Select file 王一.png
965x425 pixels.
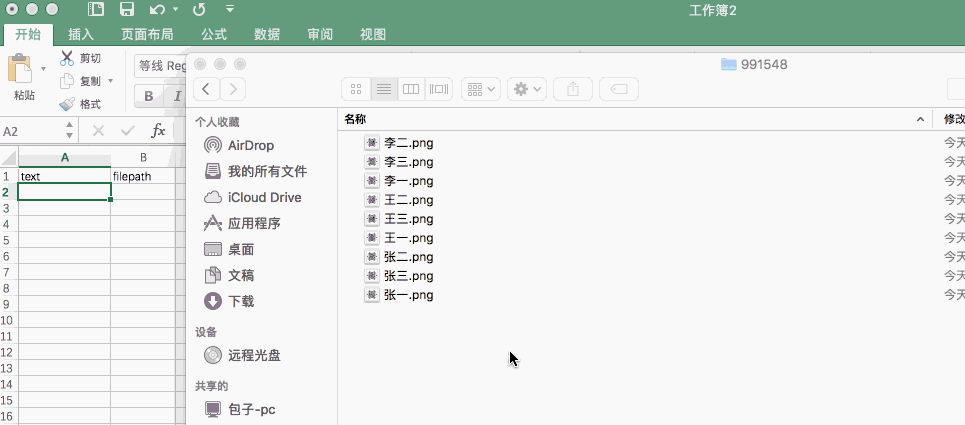tap(399, 238)
